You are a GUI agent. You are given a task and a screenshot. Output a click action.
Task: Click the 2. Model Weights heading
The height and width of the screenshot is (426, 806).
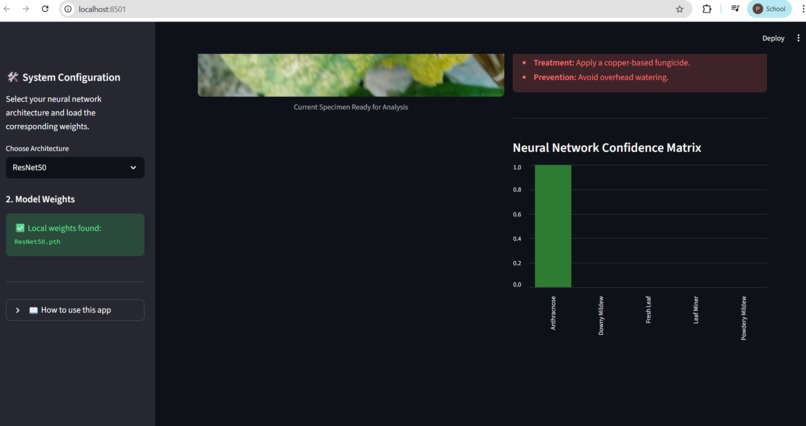point(40,199)
